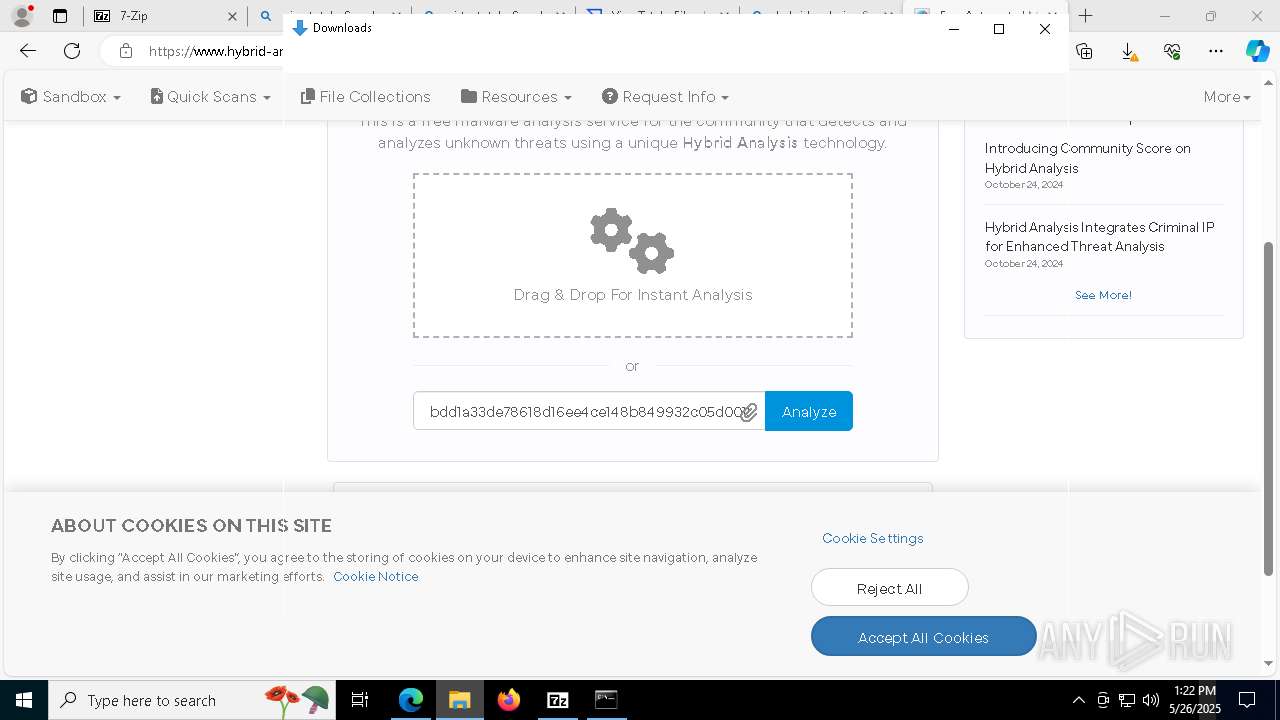Close the 7-Zip browser tab
Image resolution: width=1280 pixels, height=720 pixels.
click(232, 16)
